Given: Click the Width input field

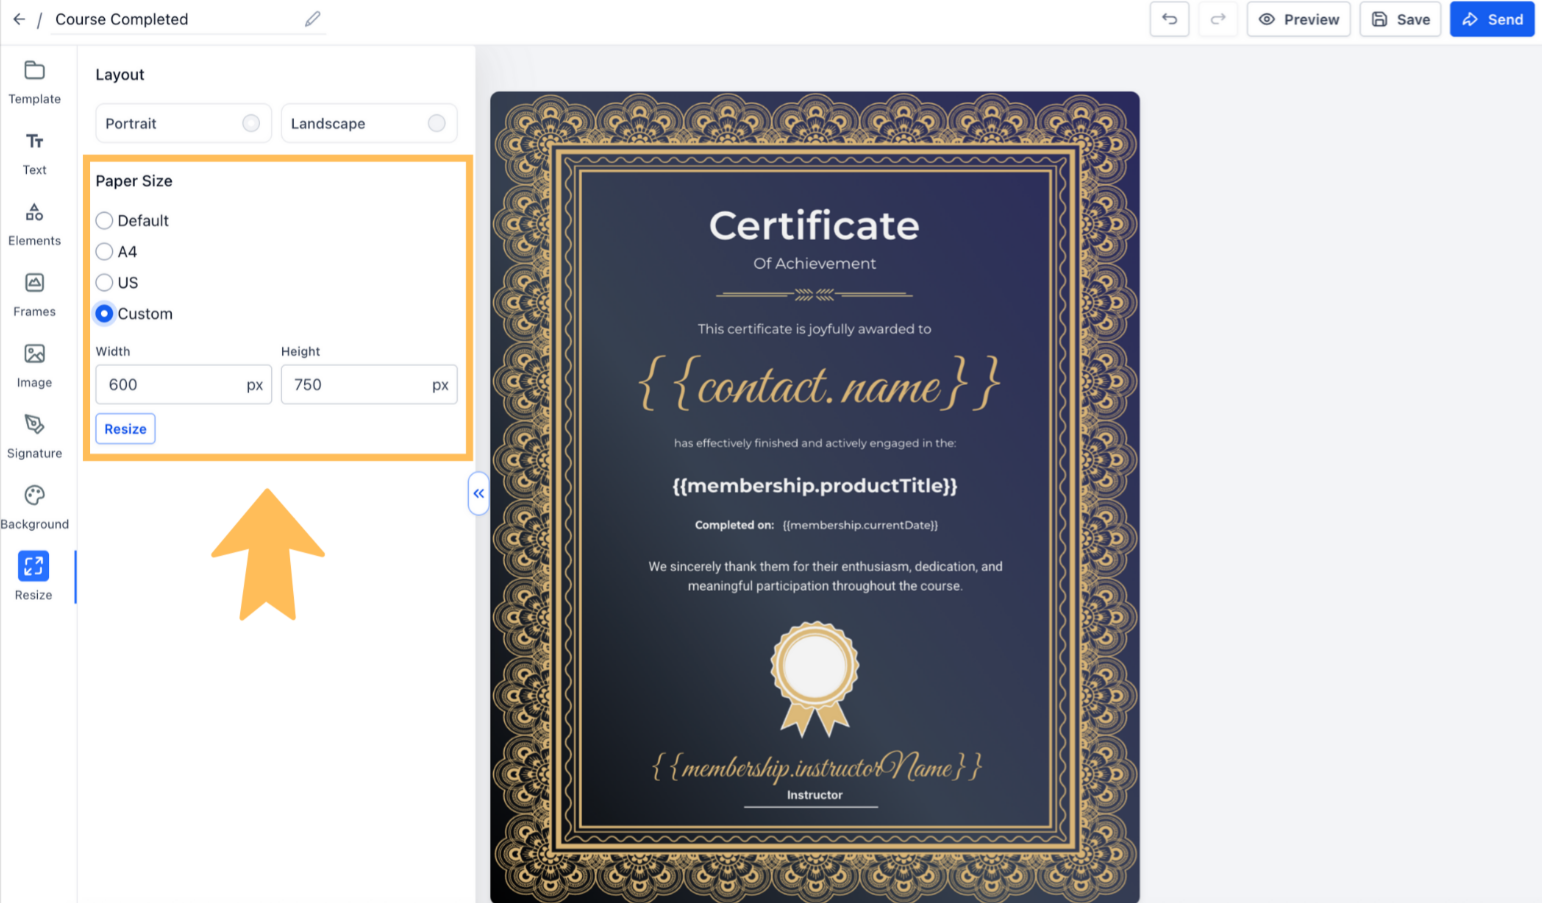Looking at the screenshot, I should (183, 385).
